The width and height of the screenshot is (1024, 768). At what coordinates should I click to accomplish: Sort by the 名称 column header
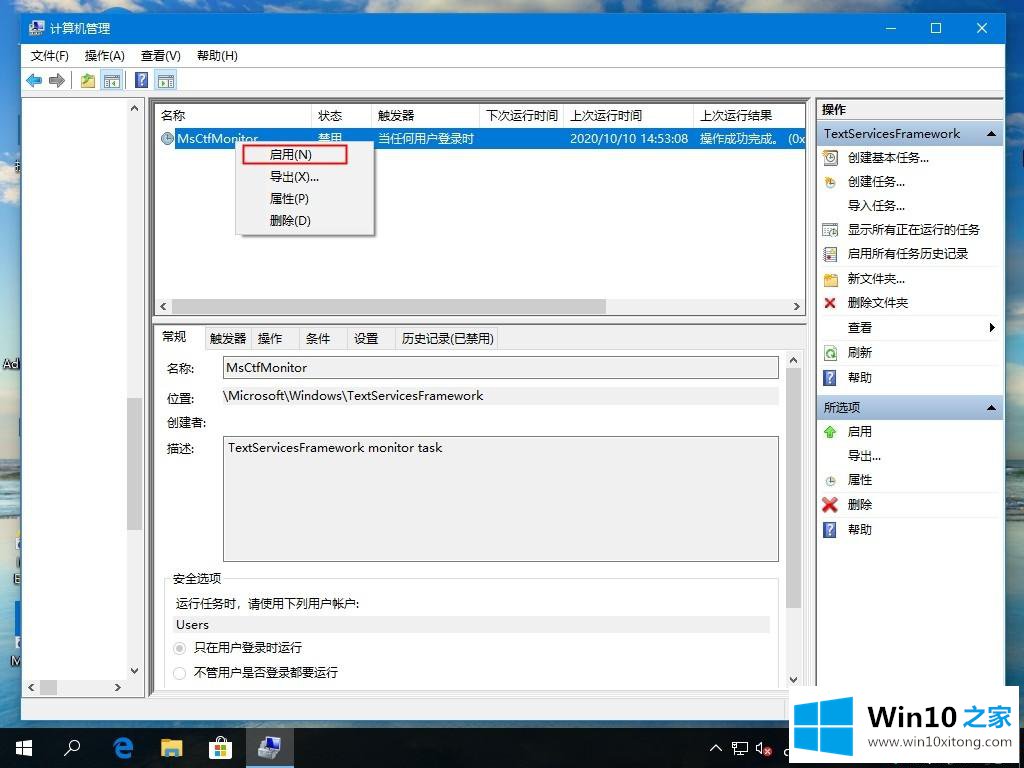click(x=234, y=116)
